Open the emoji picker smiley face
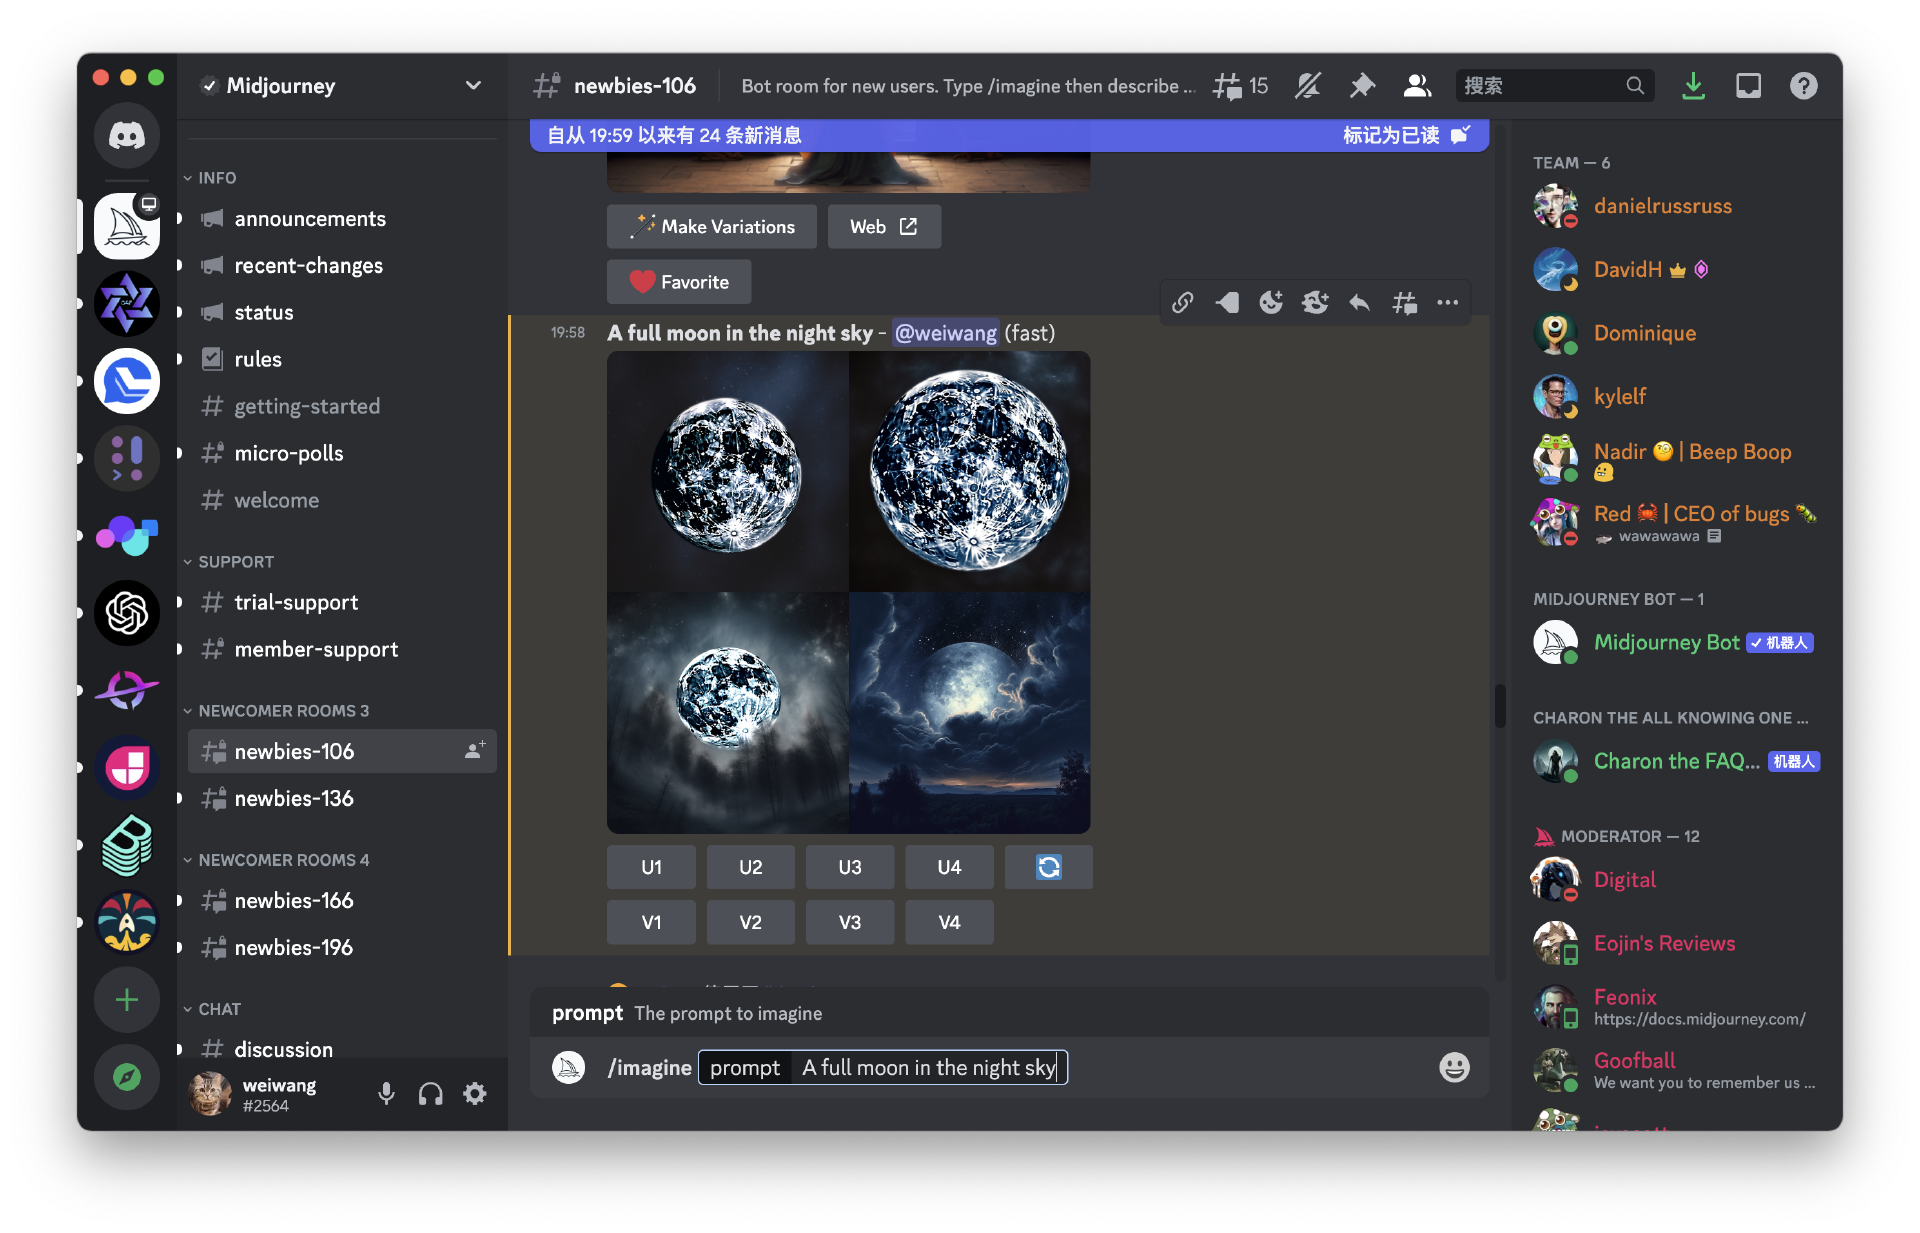 point(1454,1067)
